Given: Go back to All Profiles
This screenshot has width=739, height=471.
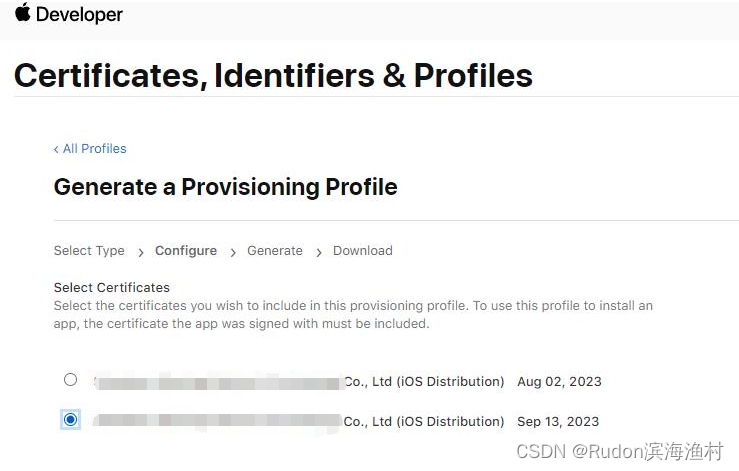Looking at the screenshot, I should tap(94, 149).
